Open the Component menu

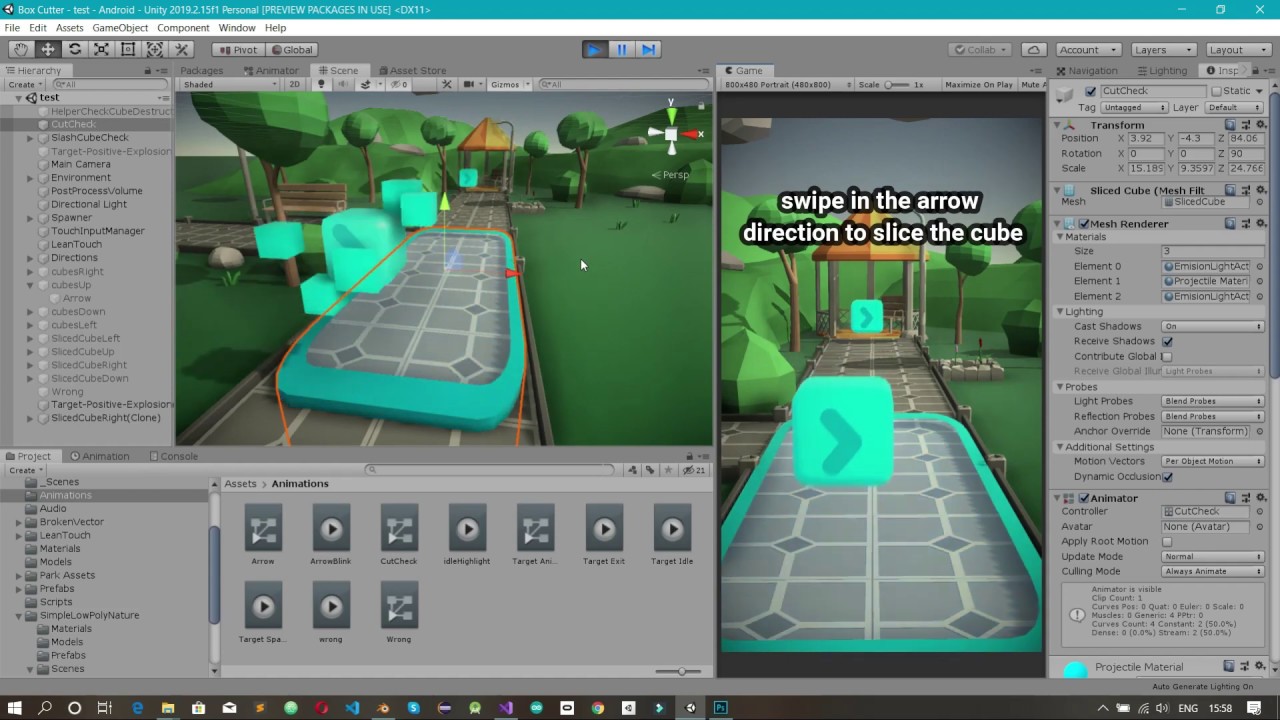pos(183,28)
